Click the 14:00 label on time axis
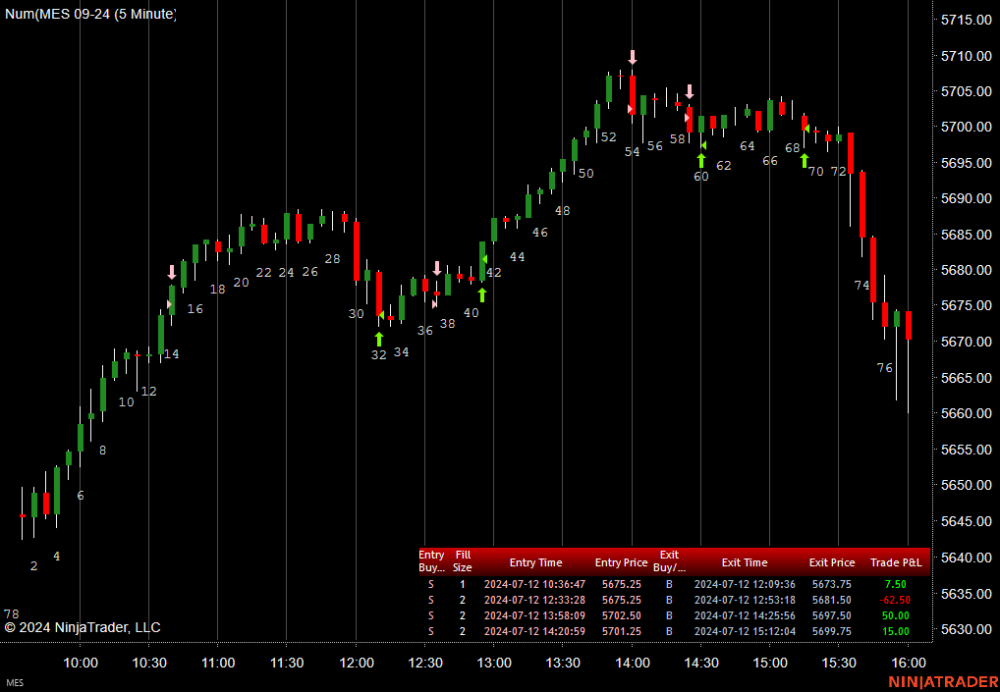Screen dimensions: 1000x692 (632, 662)
